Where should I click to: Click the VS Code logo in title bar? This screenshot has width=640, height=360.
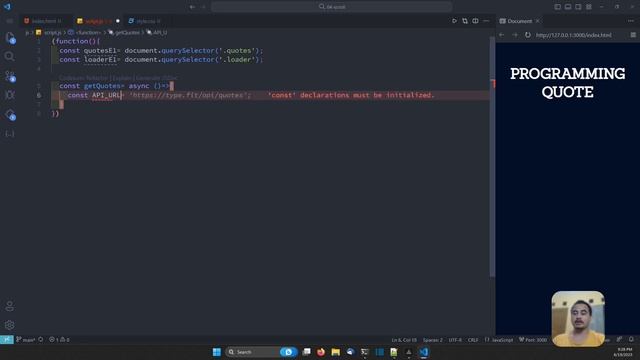point(7,7)
